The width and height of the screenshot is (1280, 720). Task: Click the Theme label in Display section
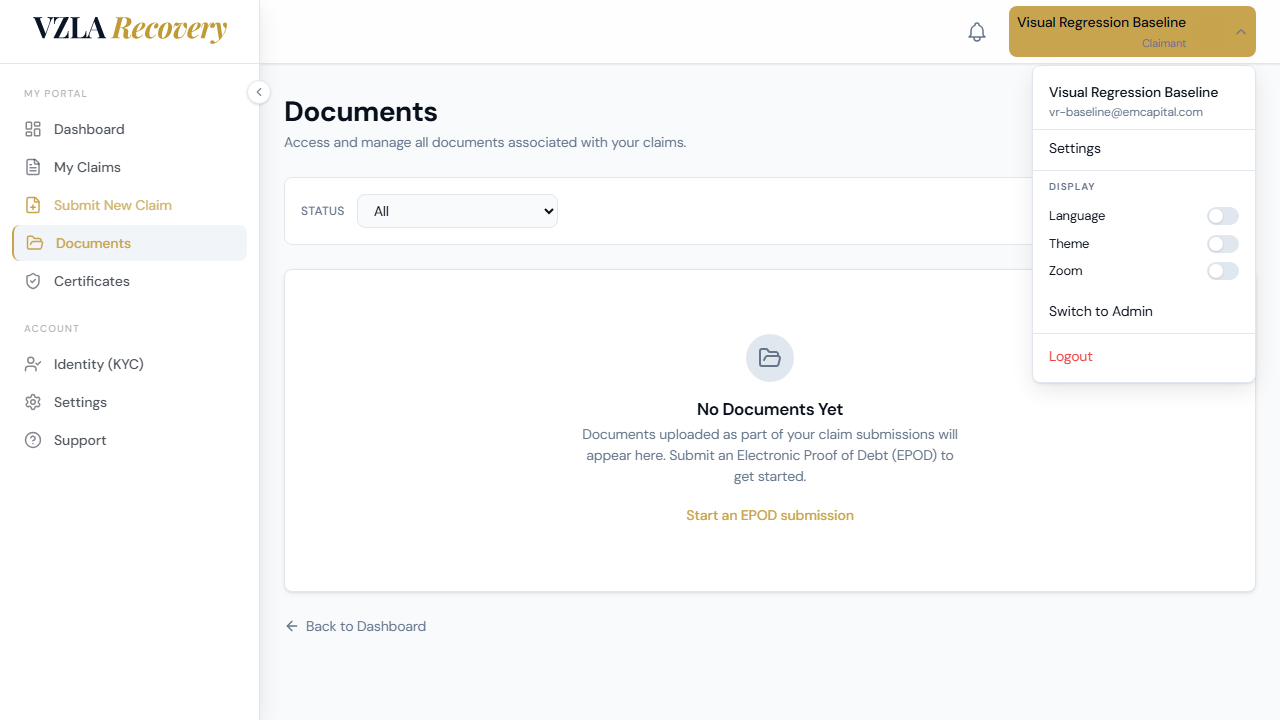click(x=1069, y=244)
